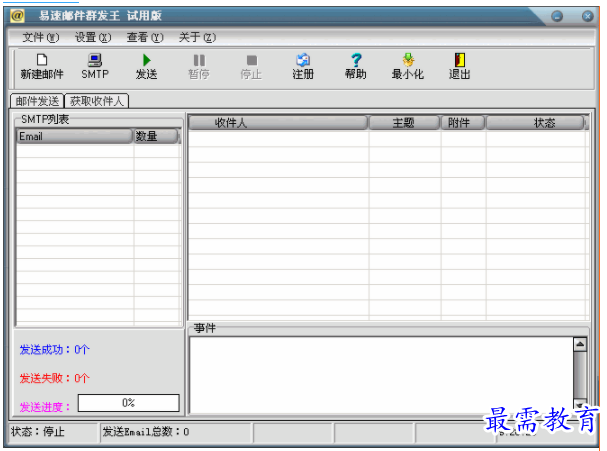This screenshot has width=607, height=451.
Task: Click the 数量 column header
Action: click(x=156, y=136)
